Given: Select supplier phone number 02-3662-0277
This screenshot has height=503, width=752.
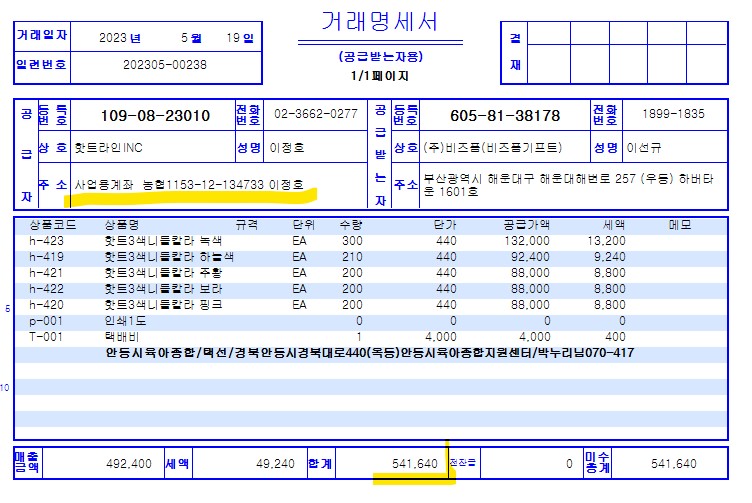Looking at the screenshot, I should [315, 115].
